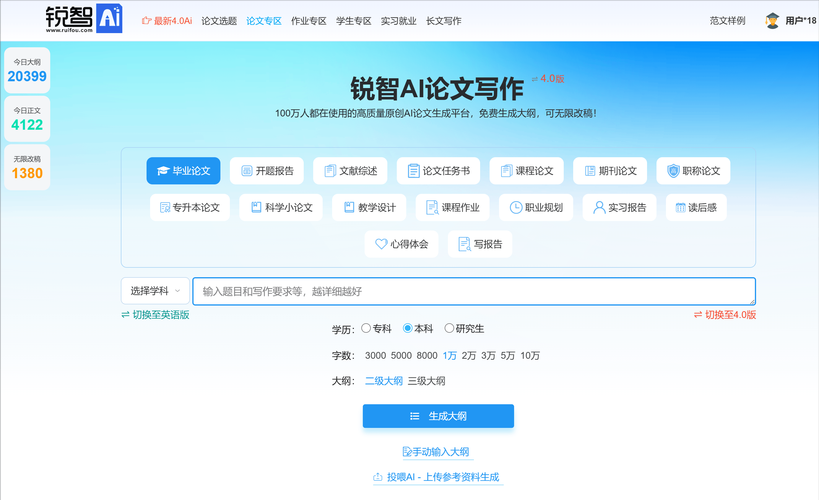The image size is (819, 500).
Task: Set word count to 2万
Action: 469,356
